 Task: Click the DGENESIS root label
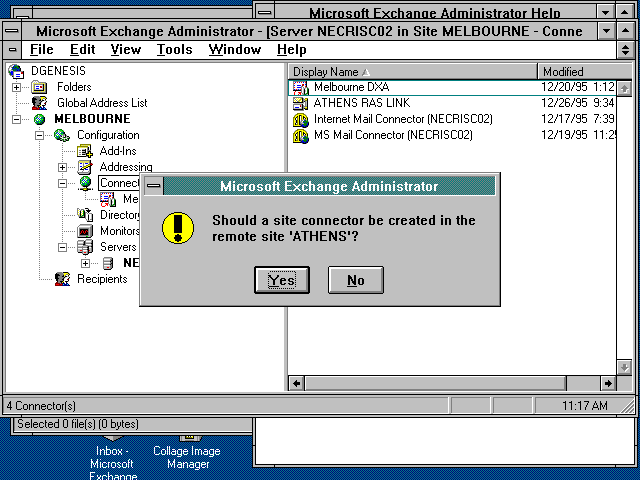pyautogui.click(x=58, y=71)
